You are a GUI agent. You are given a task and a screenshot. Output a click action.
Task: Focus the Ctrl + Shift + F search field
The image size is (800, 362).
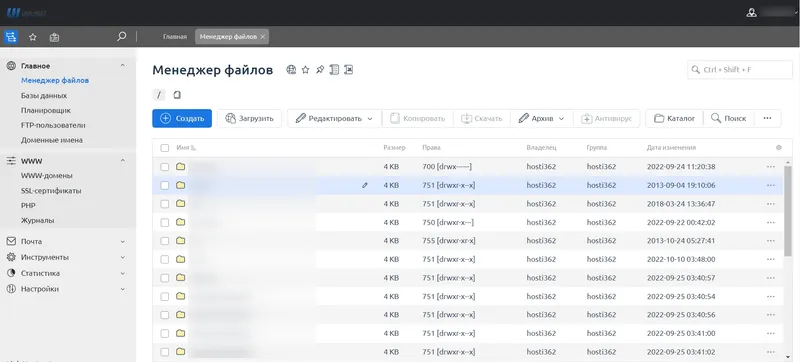[x=740, y=70]
